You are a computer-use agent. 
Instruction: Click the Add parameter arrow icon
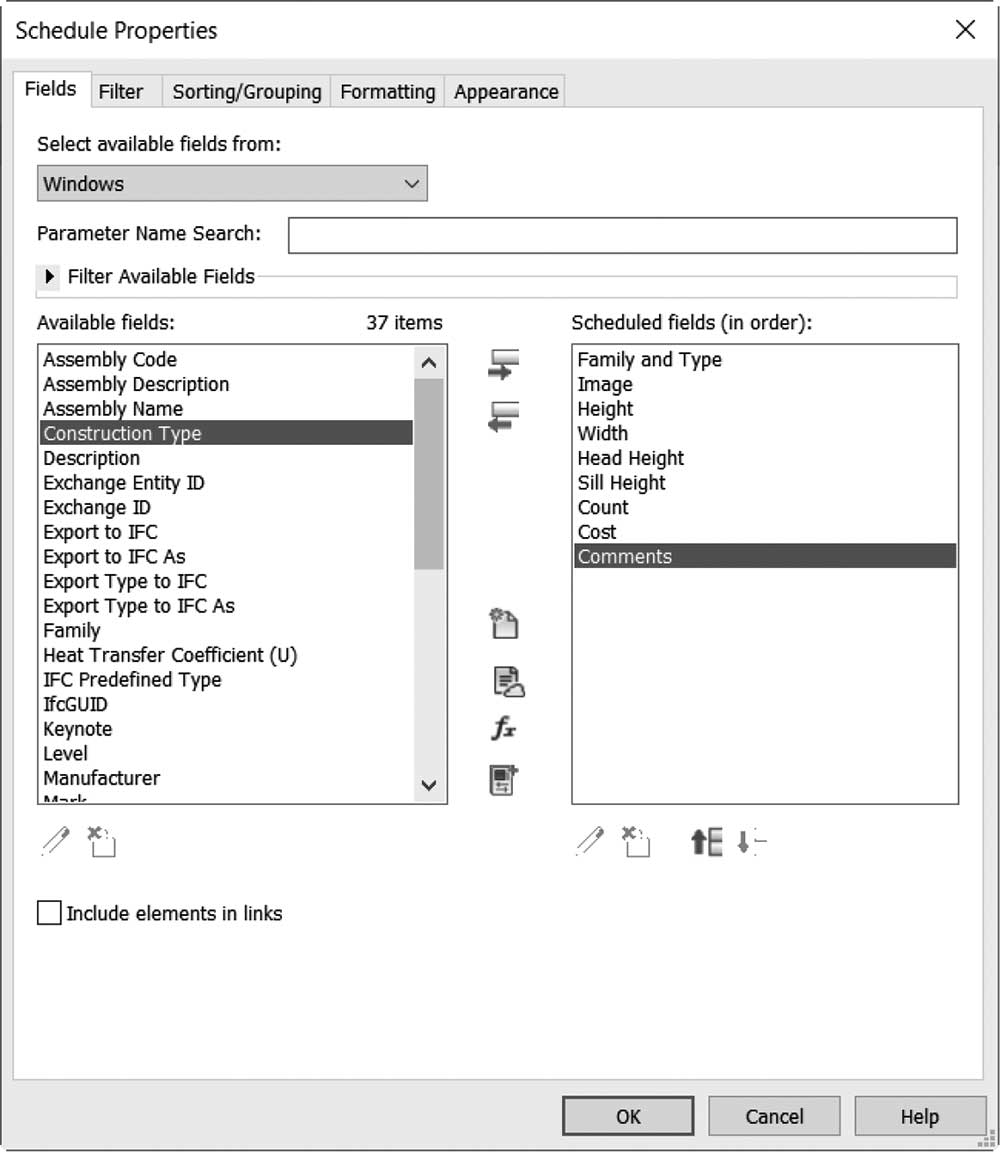[504, 364]
